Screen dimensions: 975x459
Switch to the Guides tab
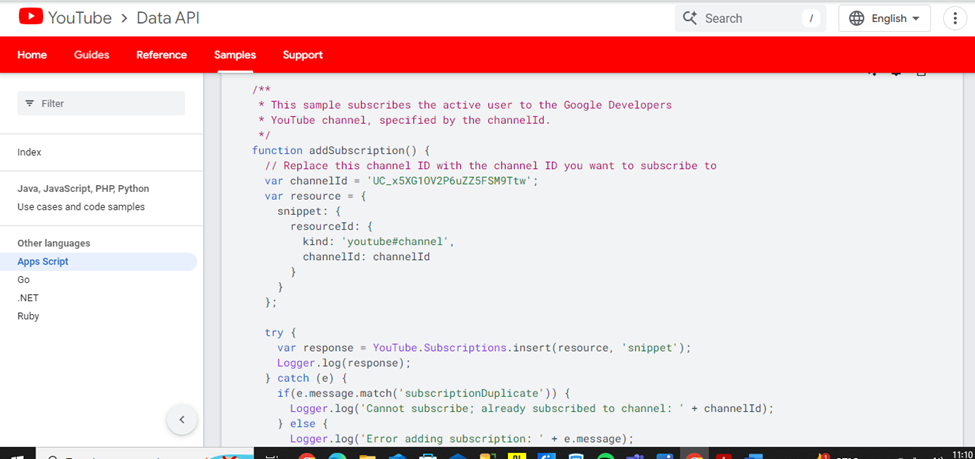[x=91, y=55]
